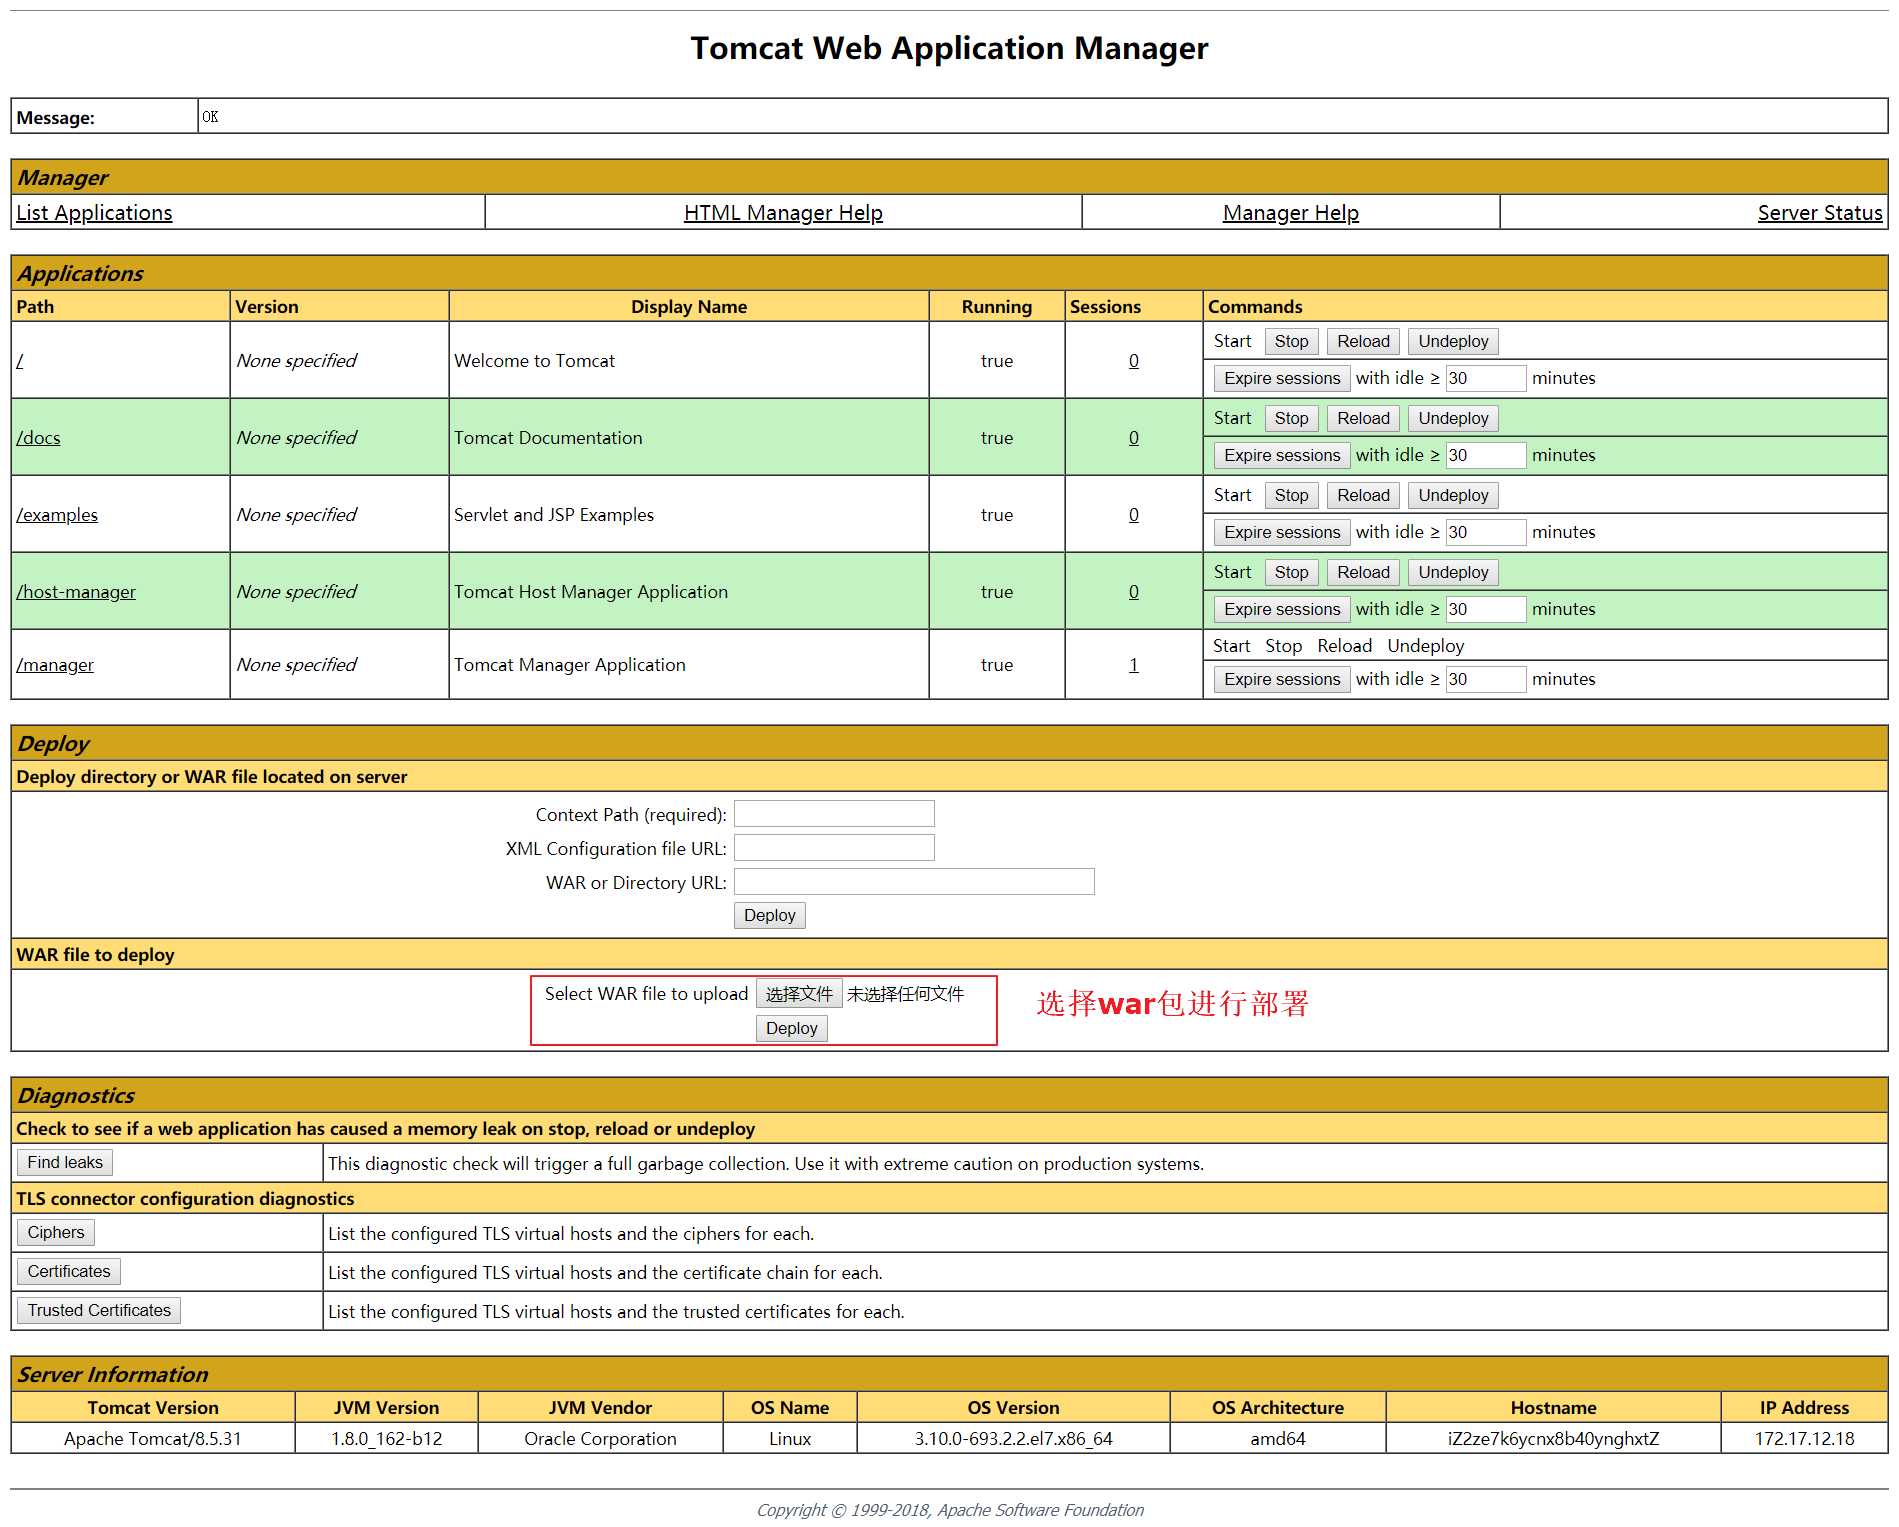Viewport: 1899px width, 1527px height.
Task: Undeploy the /docs application
Action: coord(1453,418)
